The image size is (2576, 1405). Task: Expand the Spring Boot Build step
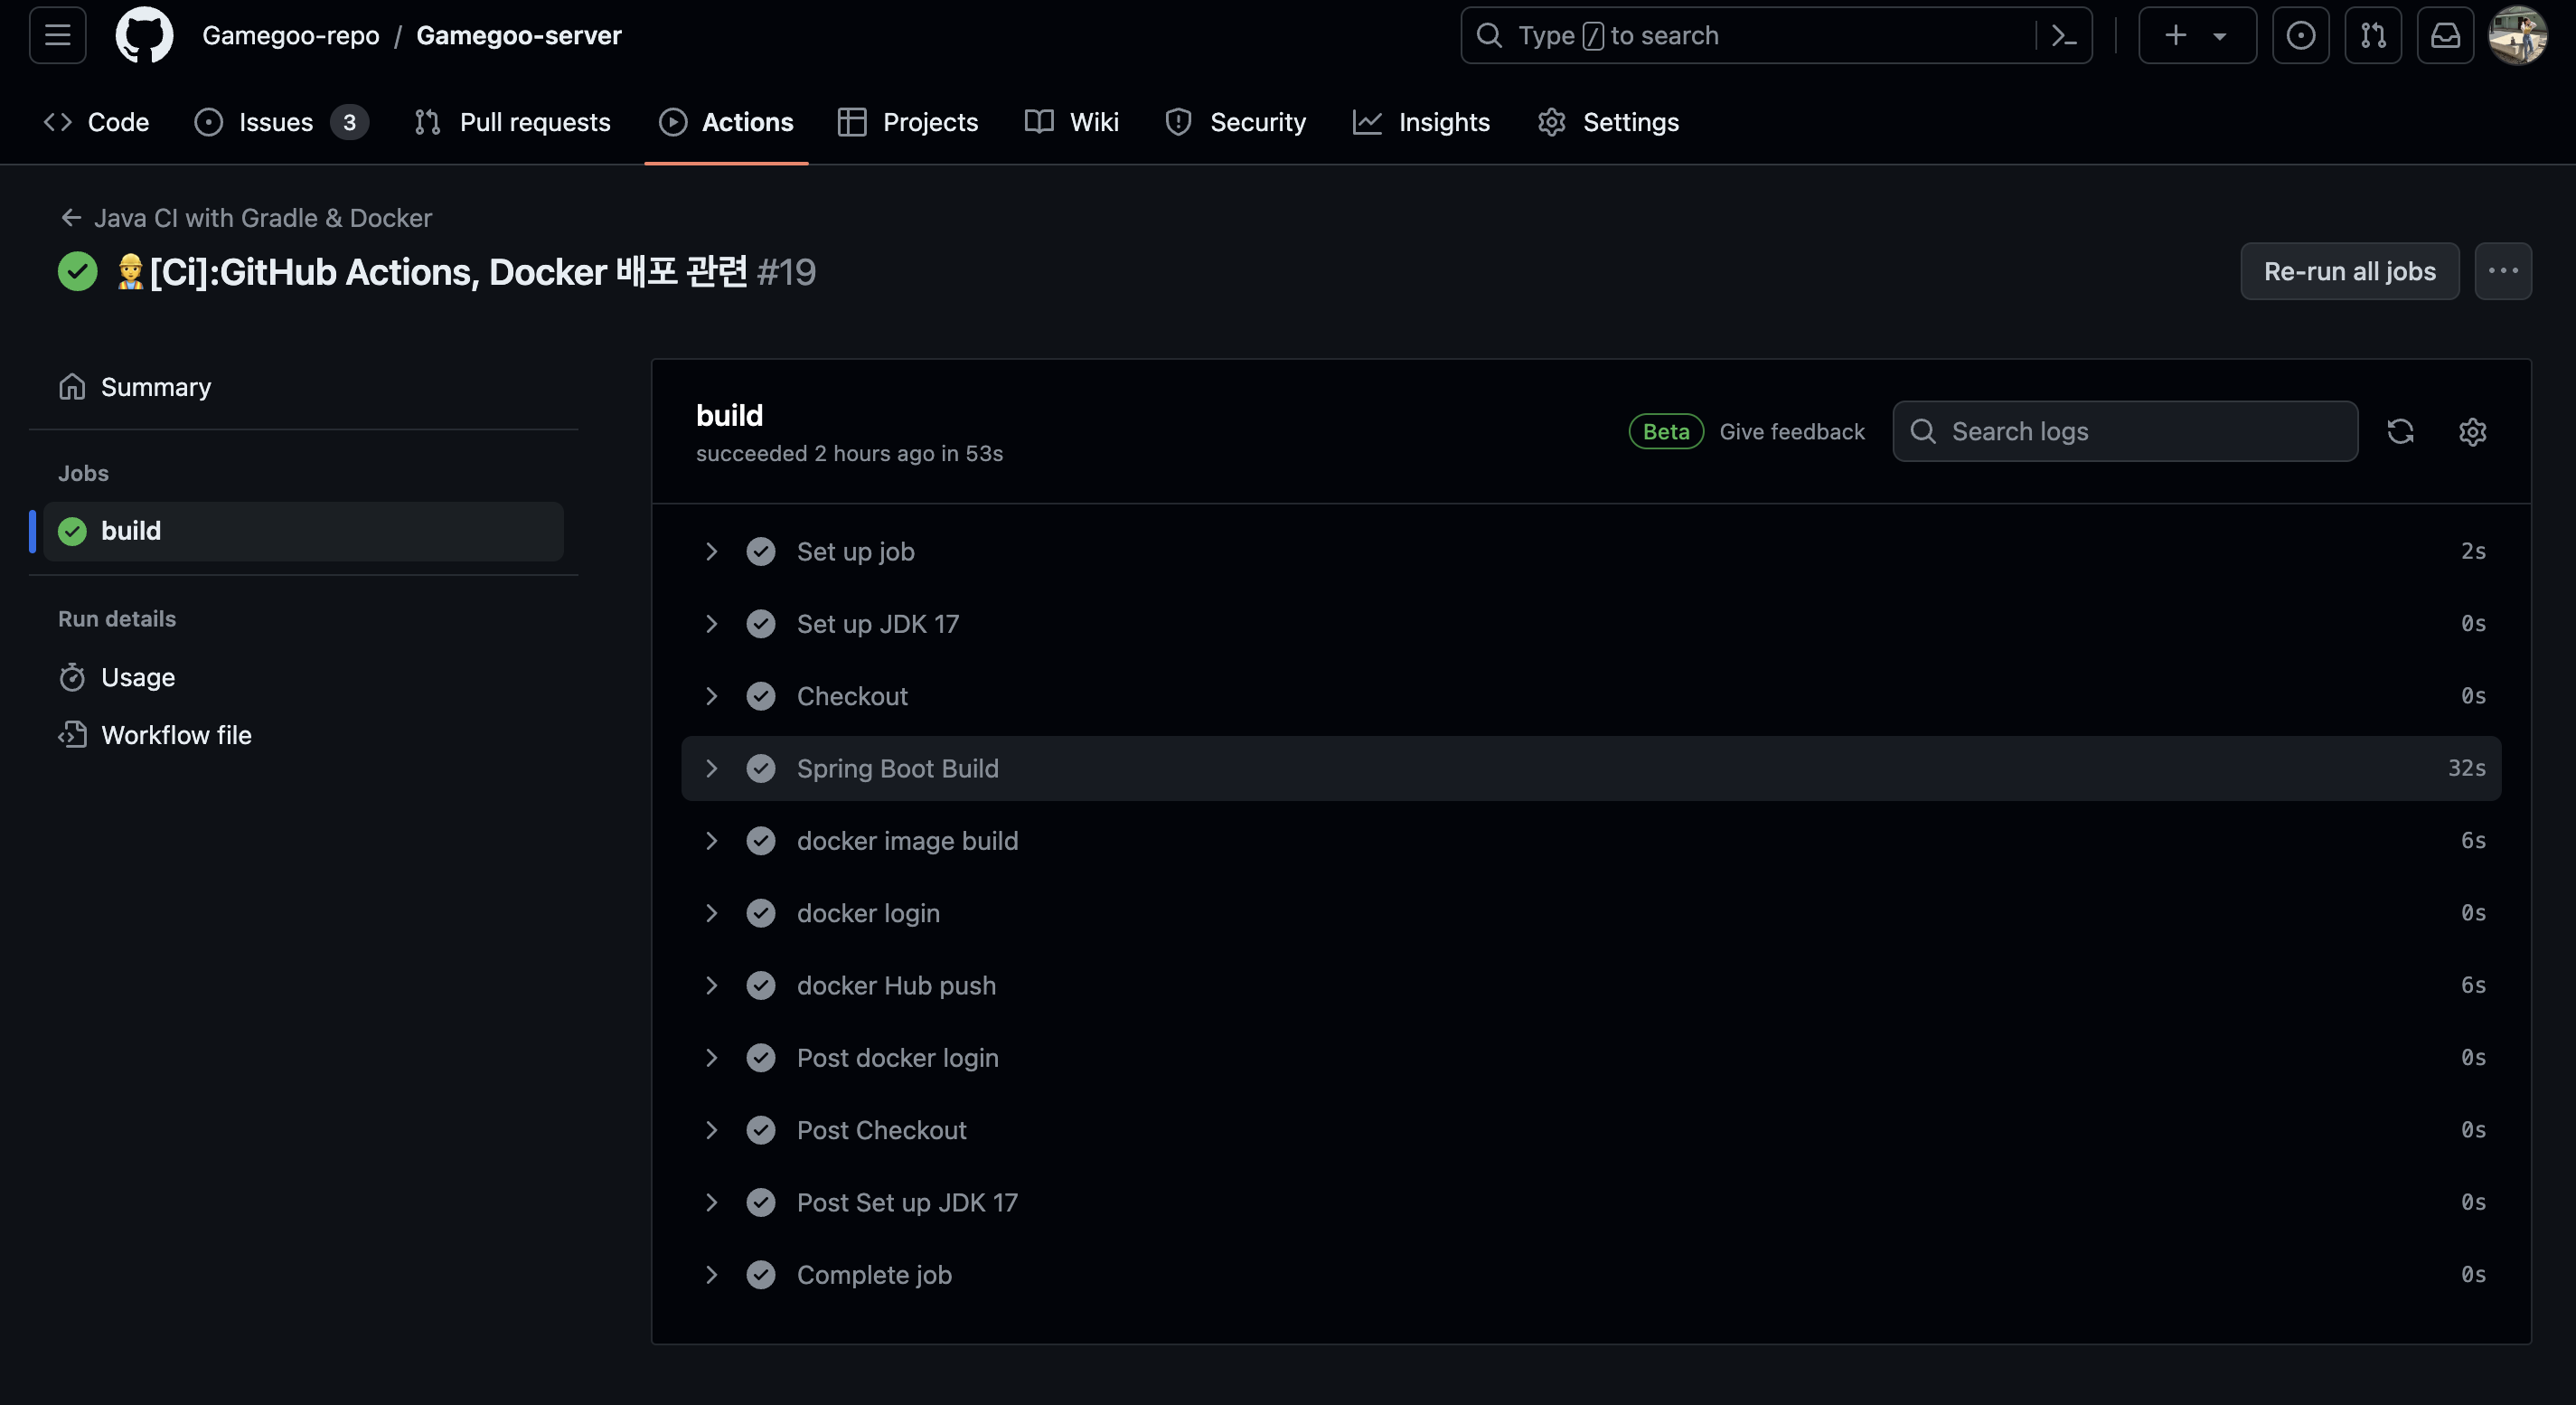712,768
